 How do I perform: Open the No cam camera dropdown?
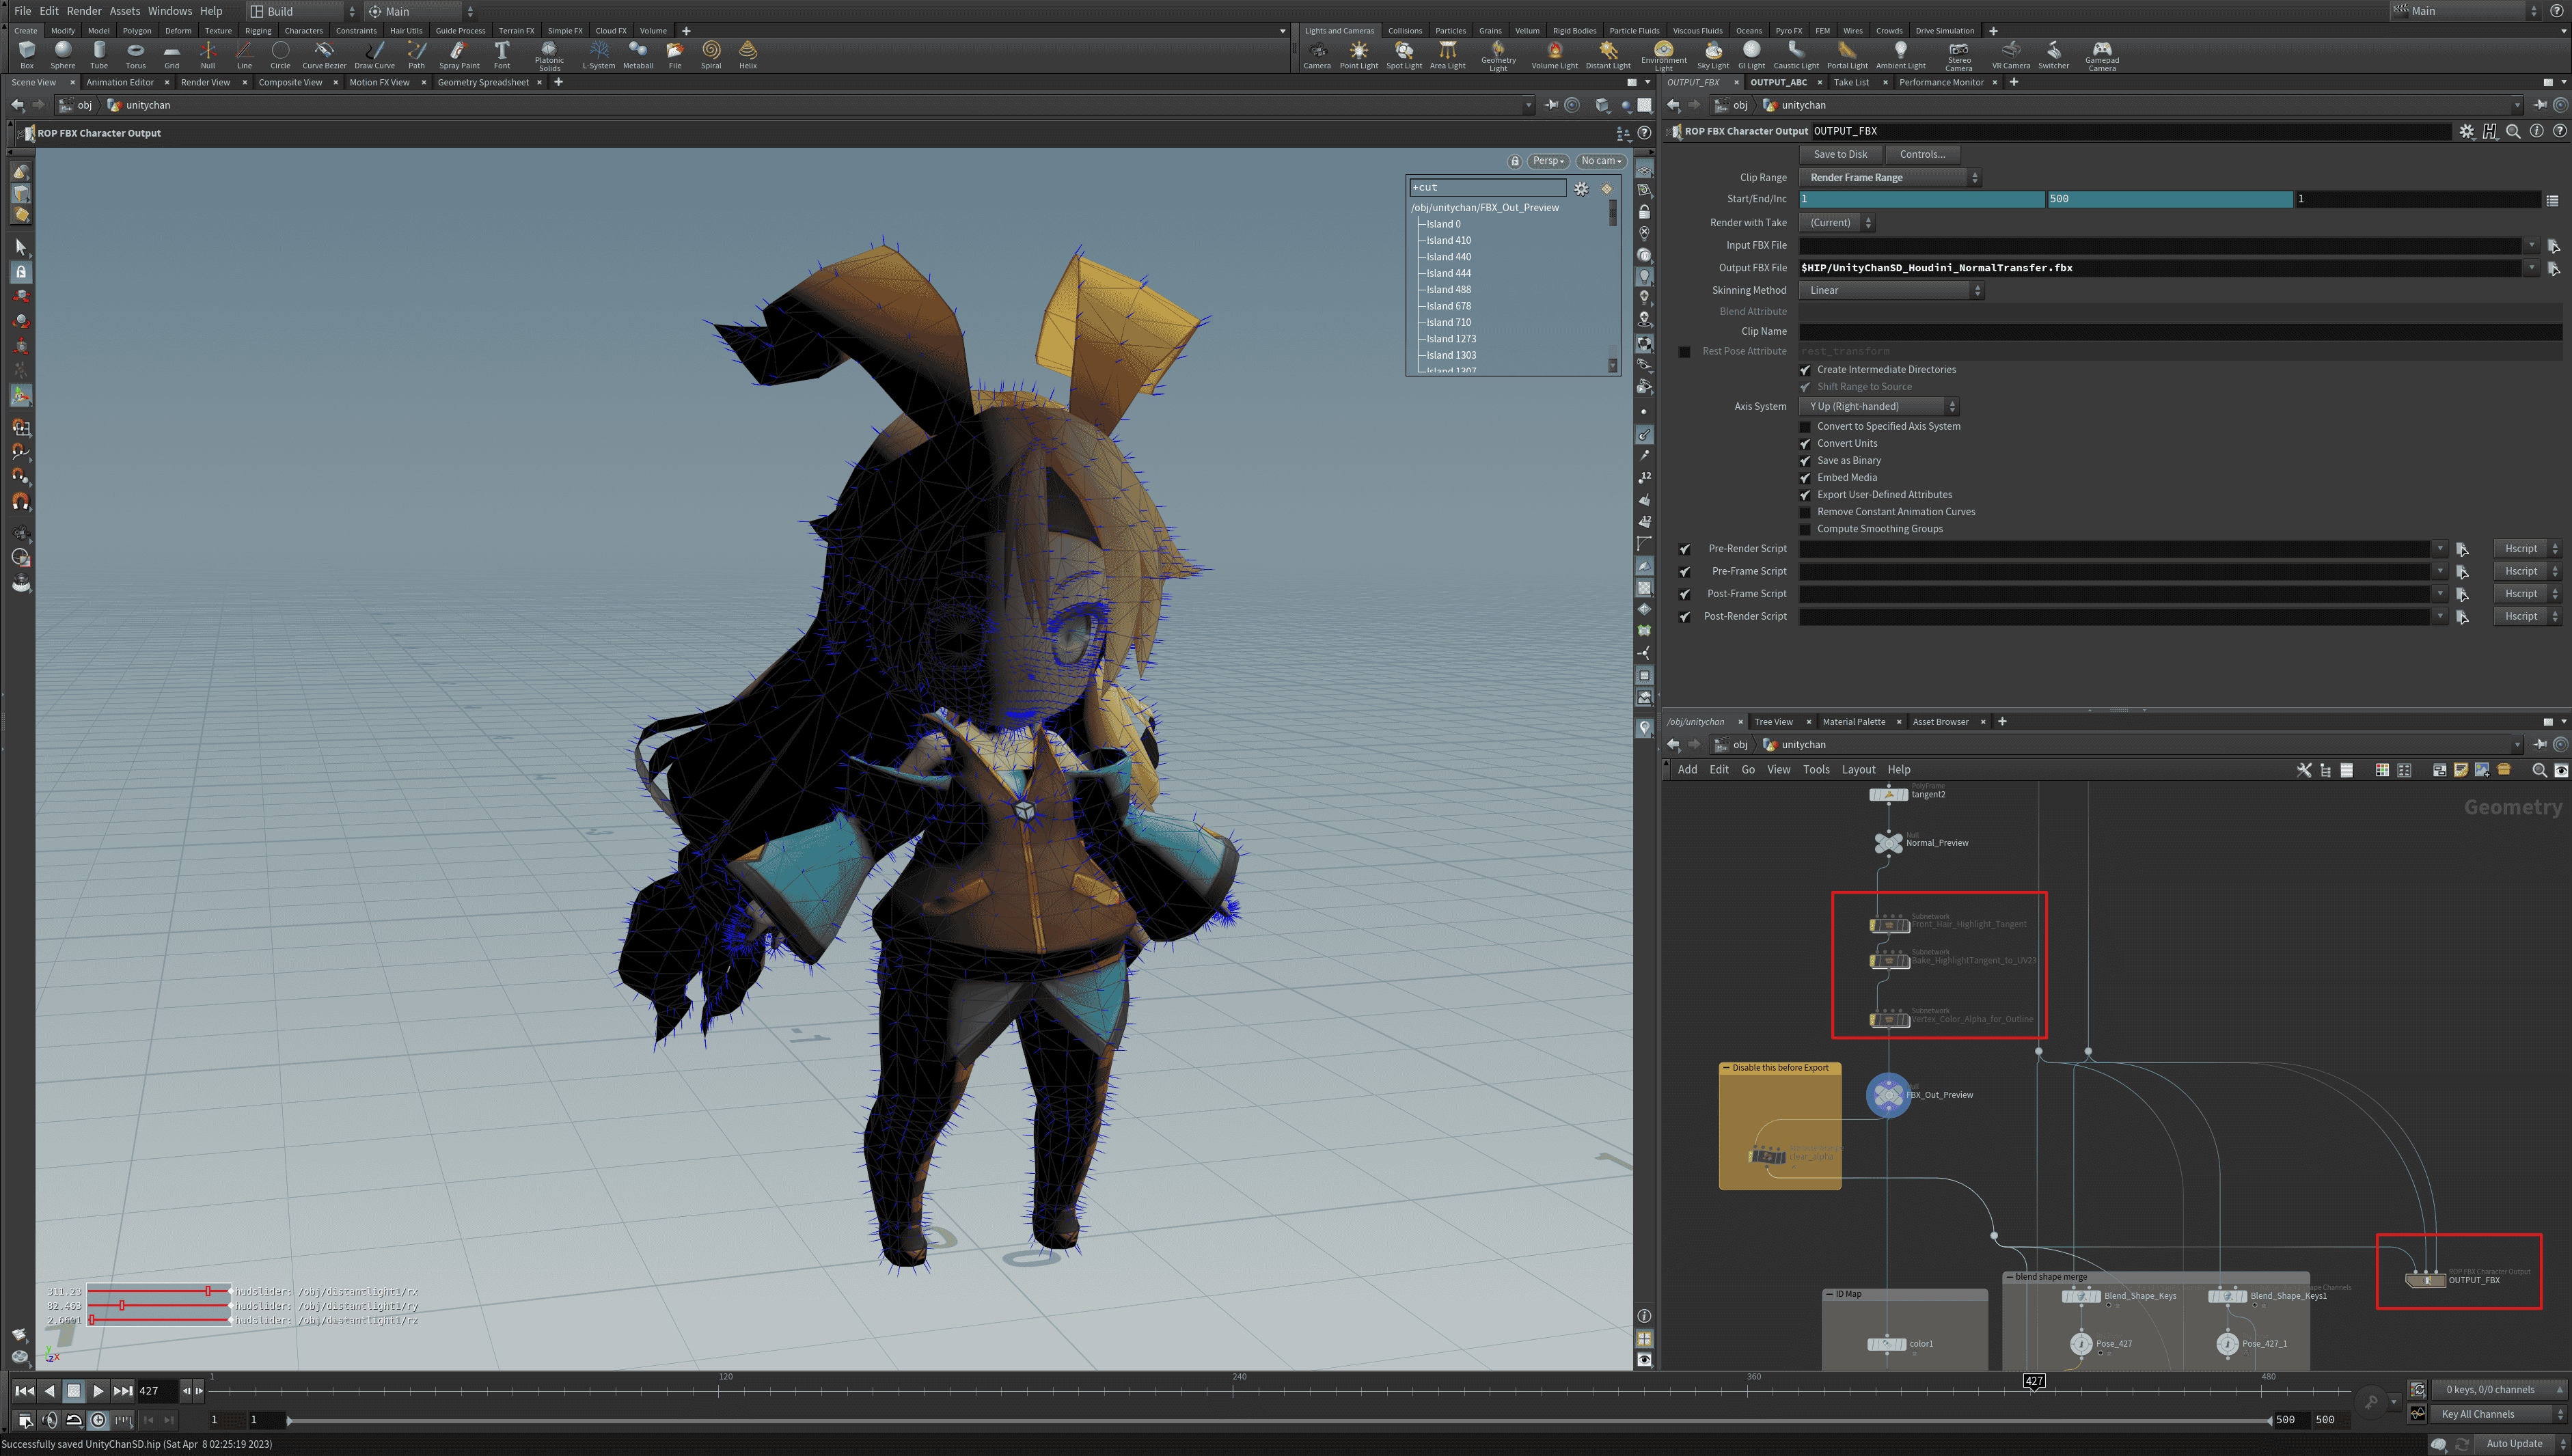tap(1600, 161)
